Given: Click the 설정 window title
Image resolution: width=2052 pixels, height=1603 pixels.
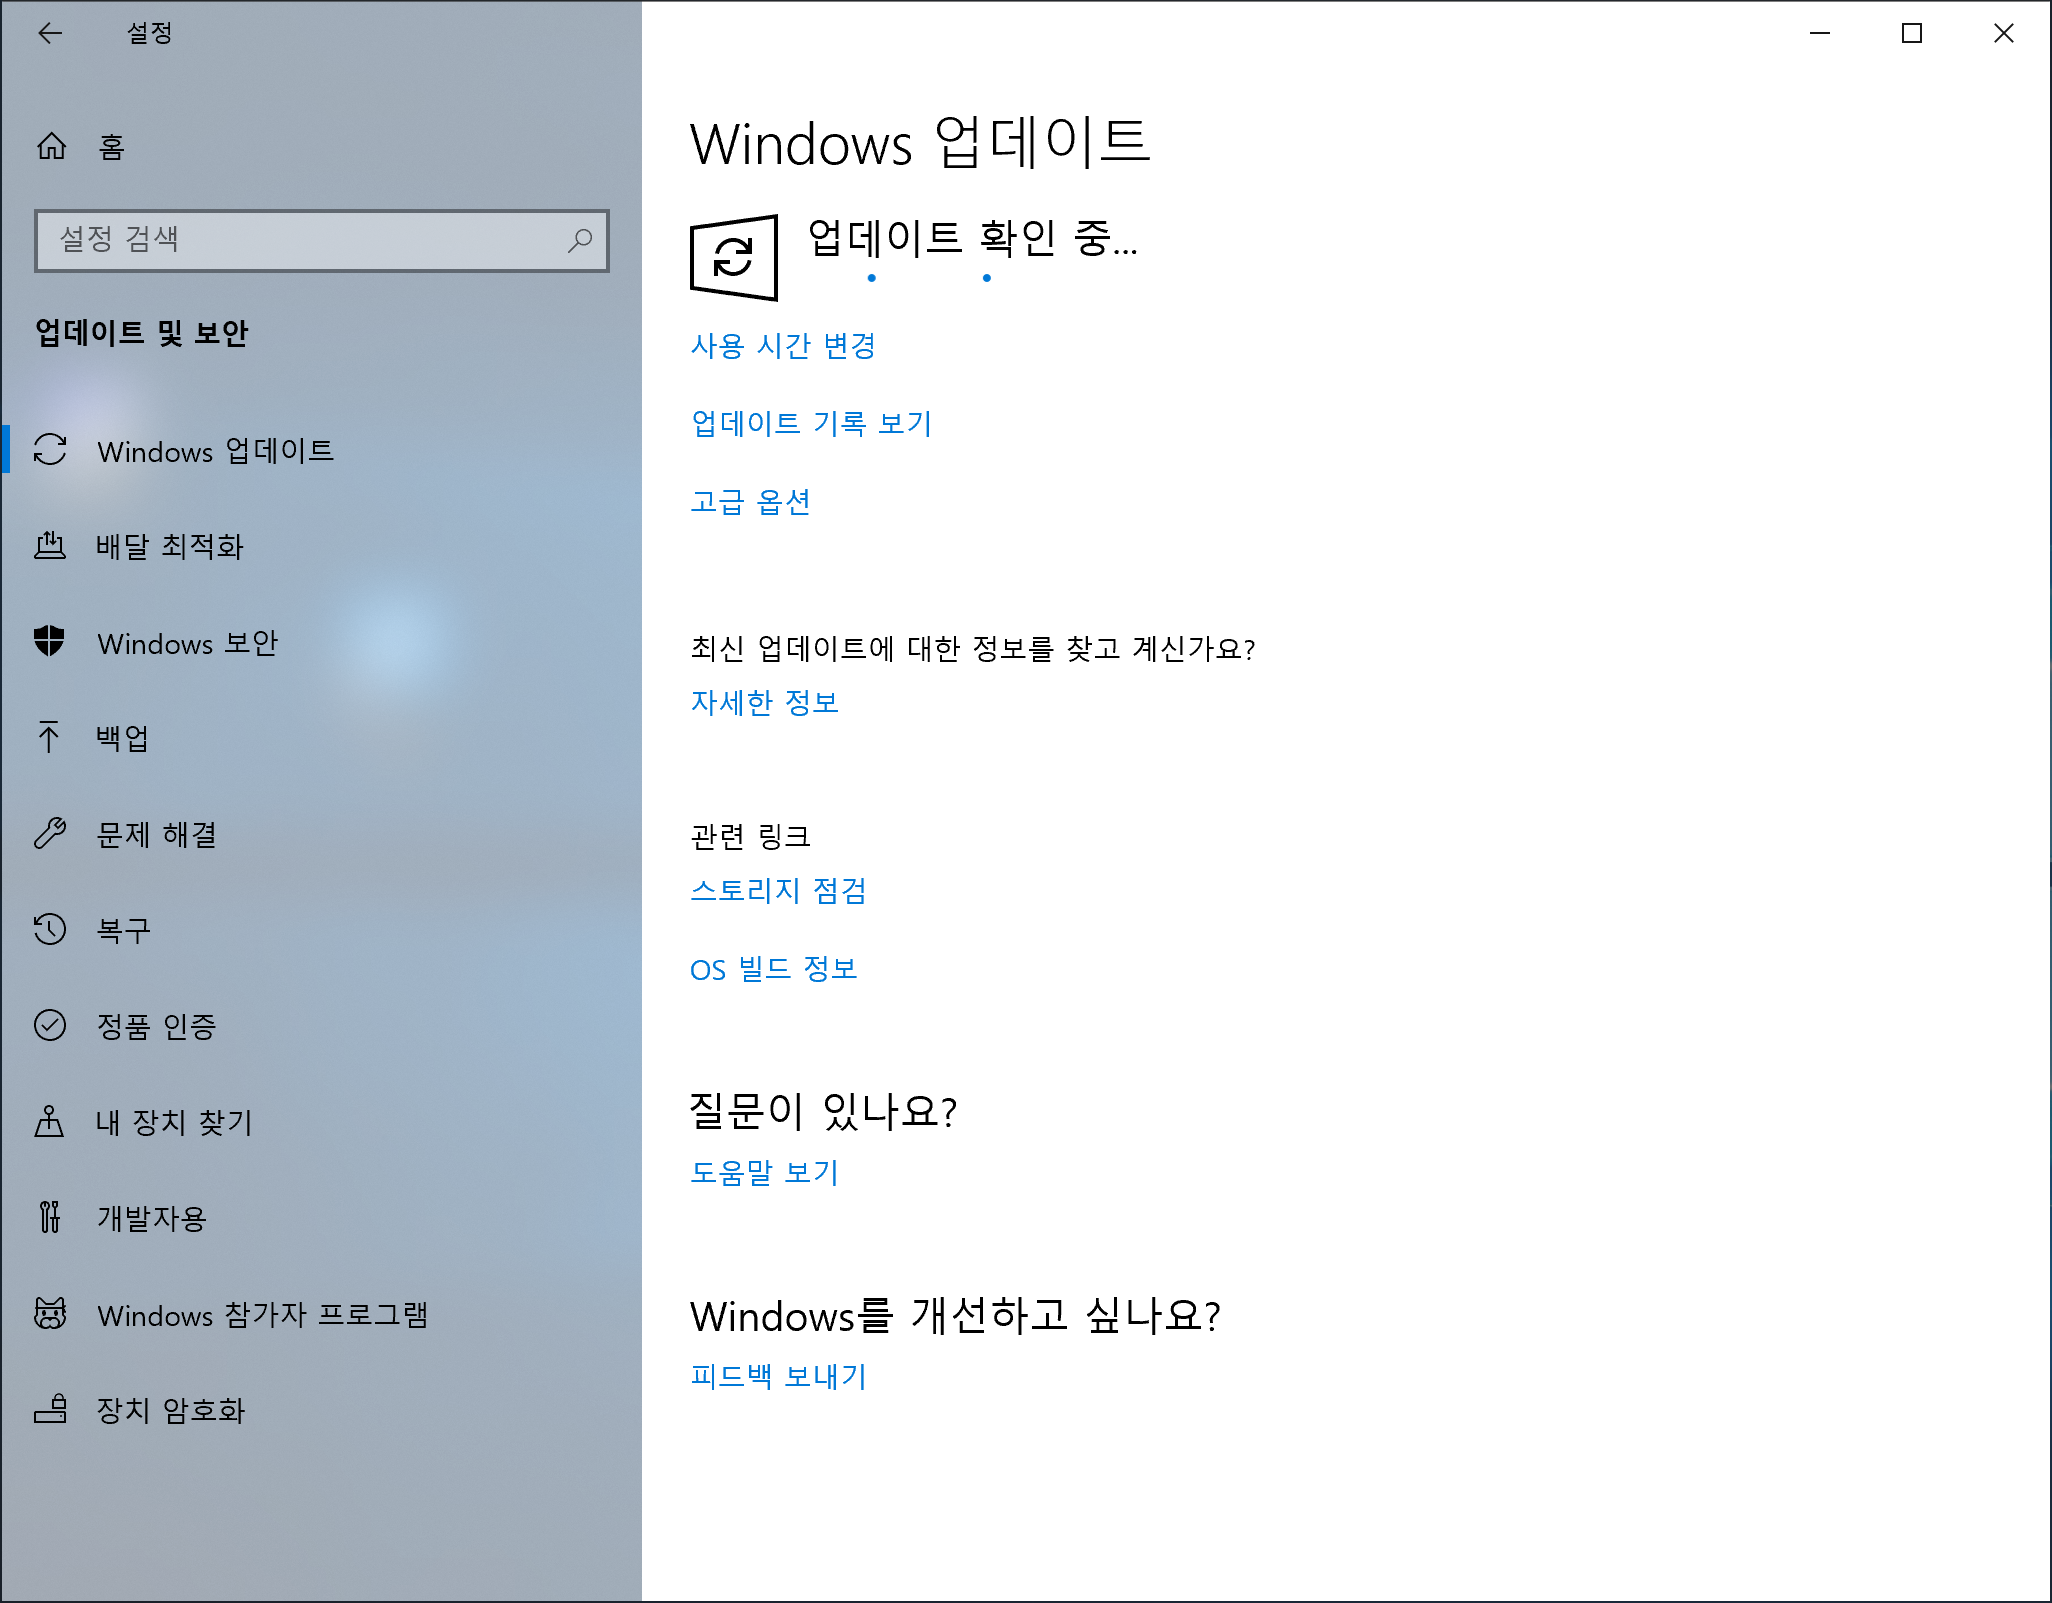Looking at the screenshot, I should click(150, 33).
